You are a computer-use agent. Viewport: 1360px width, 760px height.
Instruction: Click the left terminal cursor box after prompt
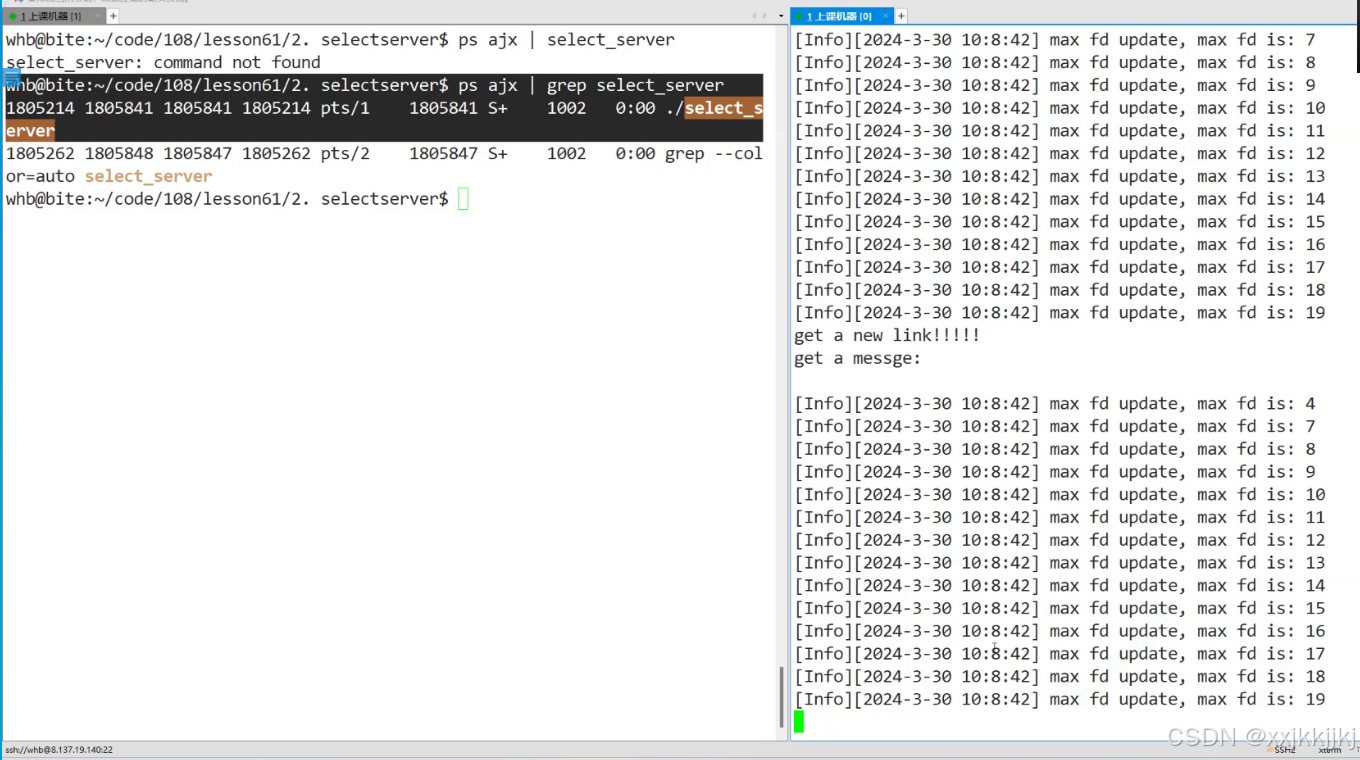(x=463, y=199)
